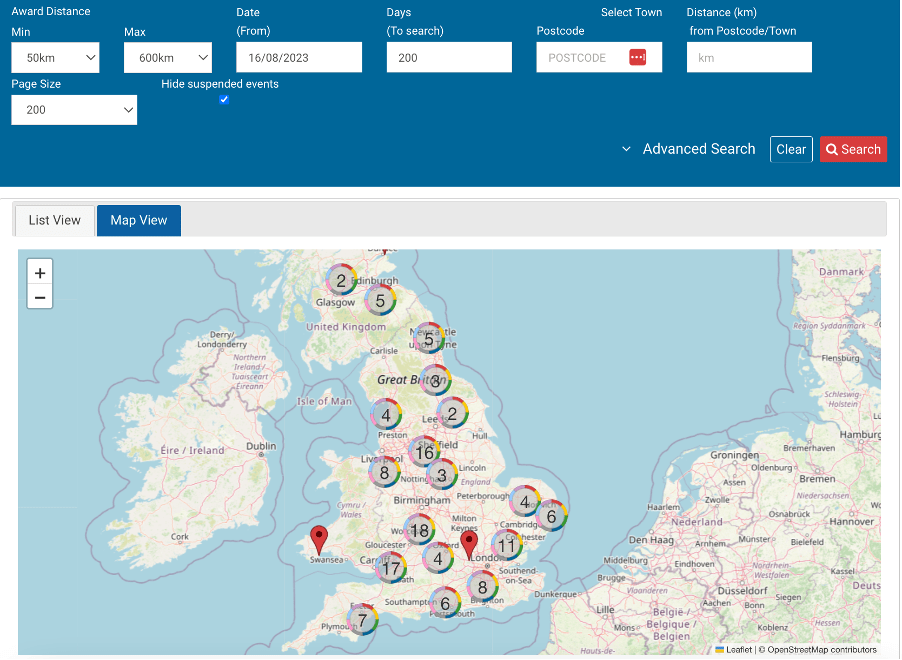Open the cluster of 2 near Glasgow
Screen dimensions: 902x660
(x=341, y=280)
